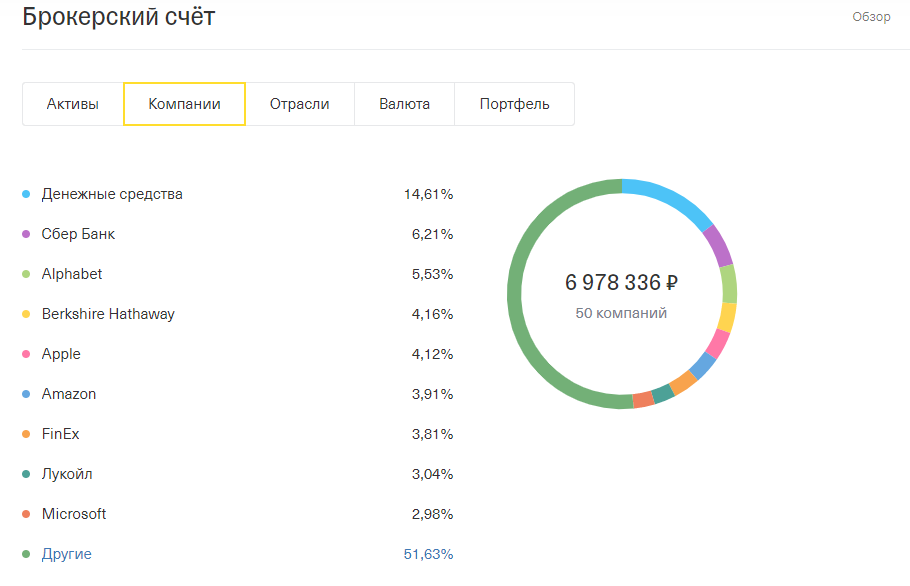This screenshot has height=586, width=910.
Task: Click the 6,21% value for Сбер Банк
Action: click(x=432, y=234)
